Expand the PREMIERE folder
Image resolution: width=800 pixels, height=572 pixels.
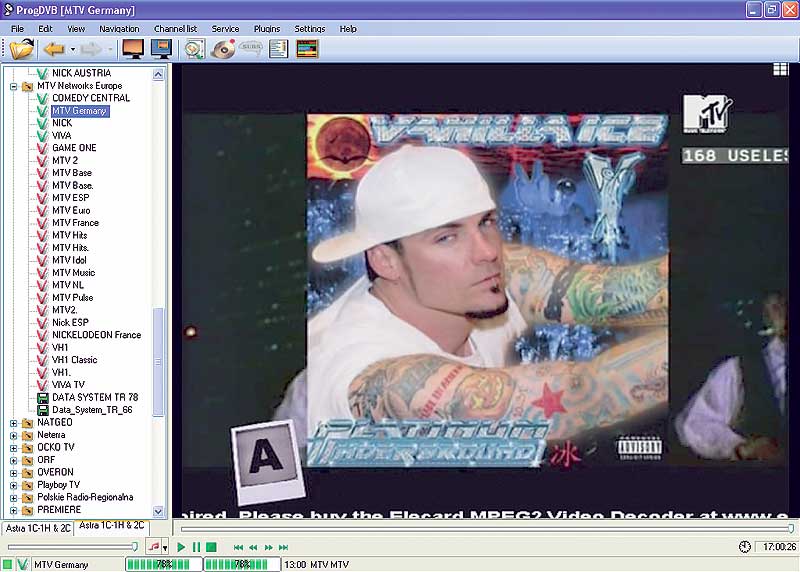[x=14, y=510]
